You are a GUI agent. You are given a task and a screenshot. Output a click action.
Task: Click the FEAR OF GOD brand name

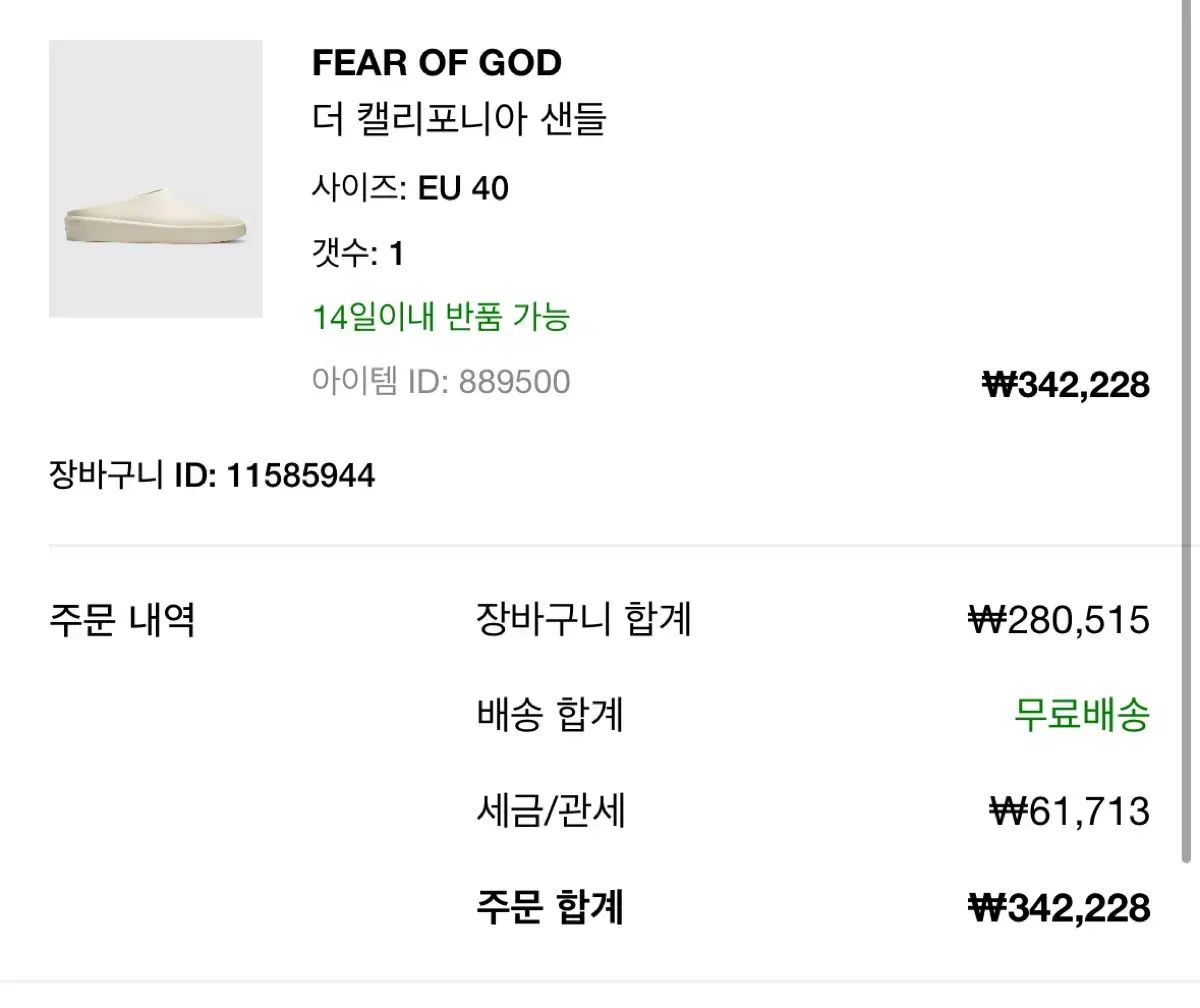437,63
